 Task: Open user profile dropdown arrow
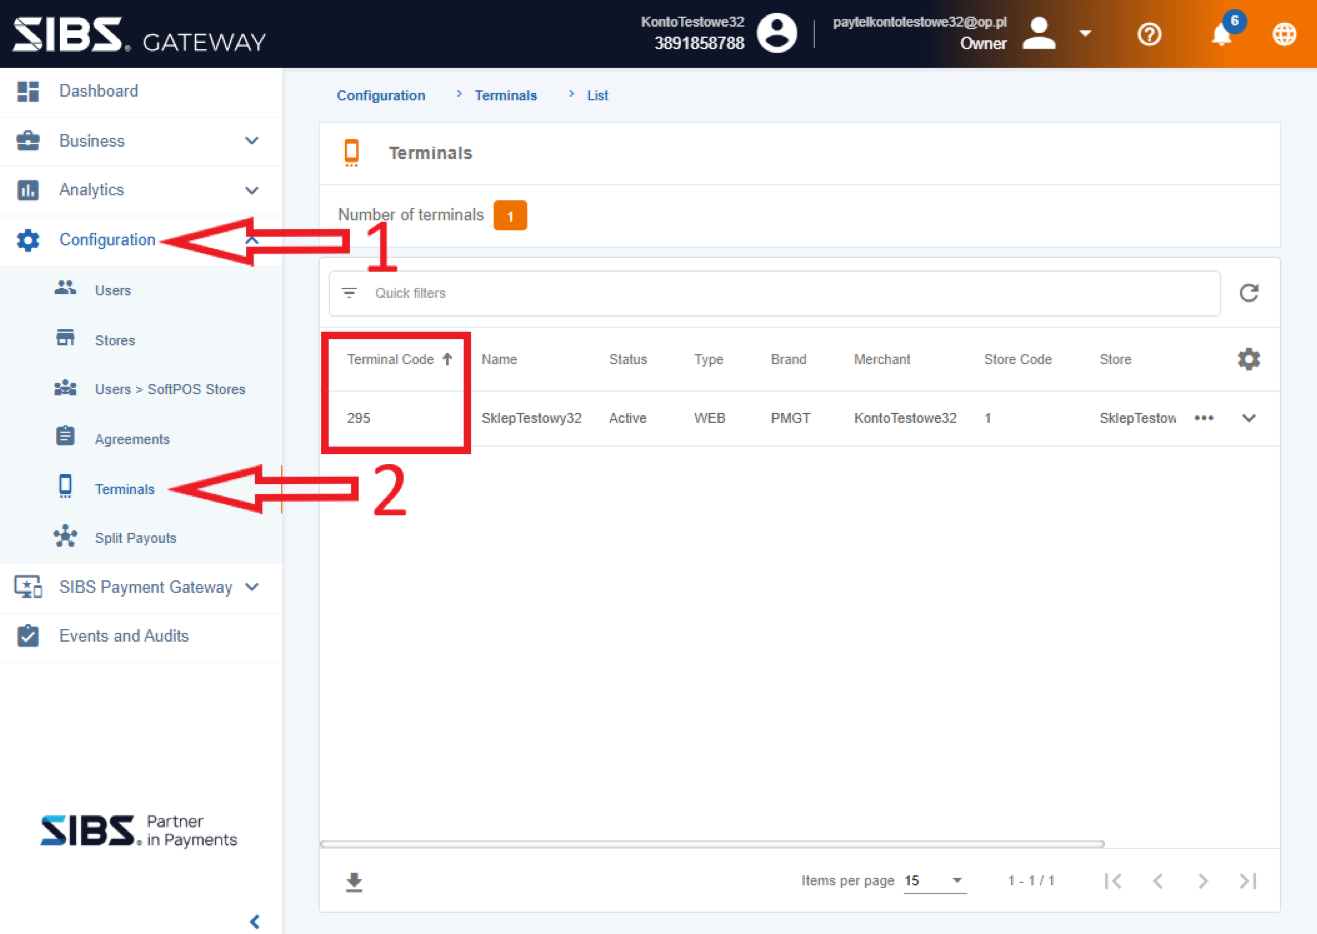[1085, 34]
